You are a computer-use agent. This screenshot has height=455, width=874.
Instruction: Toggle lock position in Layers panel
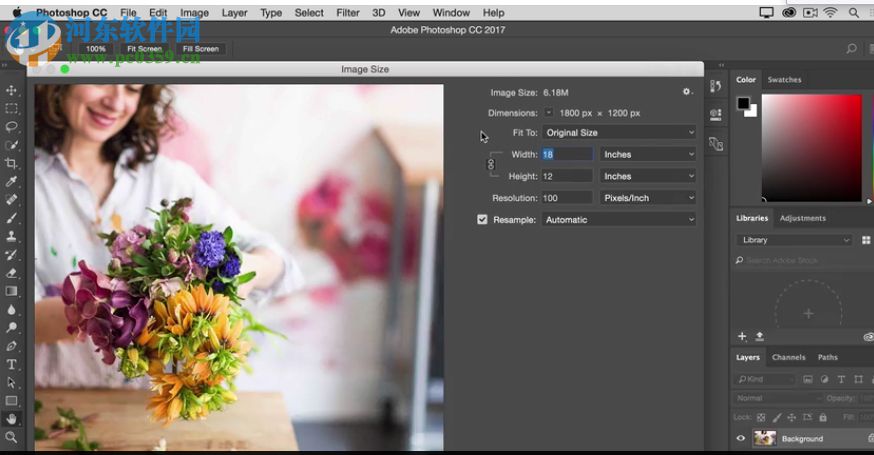point(792,417)
